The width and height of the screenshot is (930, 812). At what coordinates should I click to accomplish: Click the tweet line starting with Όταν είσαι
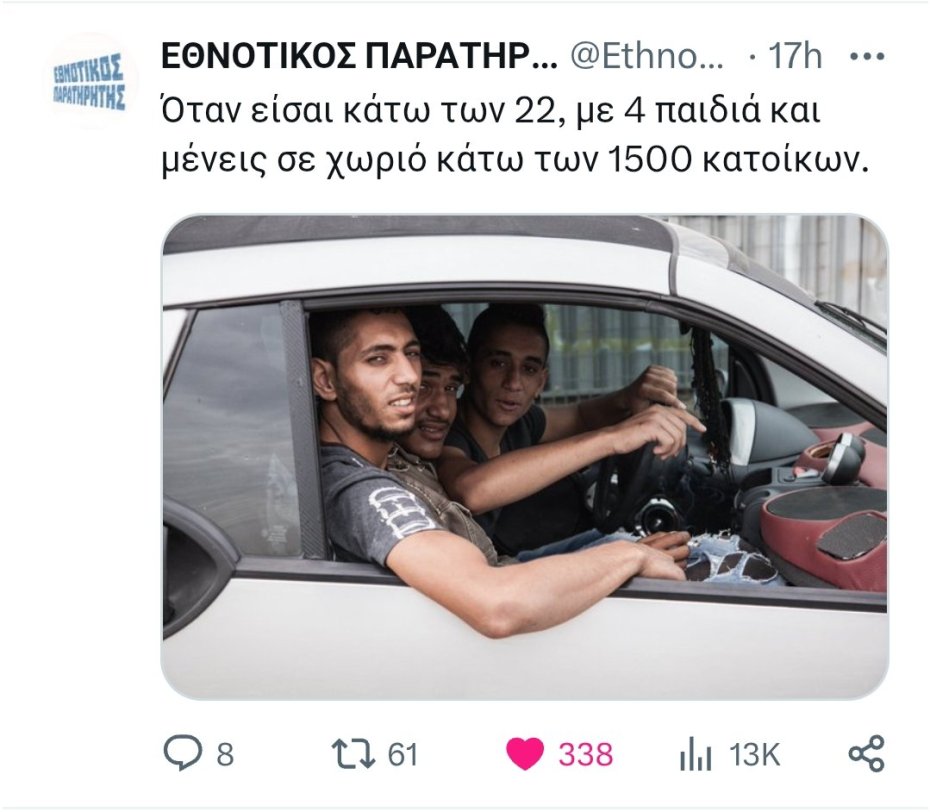[x=491, y=110]
